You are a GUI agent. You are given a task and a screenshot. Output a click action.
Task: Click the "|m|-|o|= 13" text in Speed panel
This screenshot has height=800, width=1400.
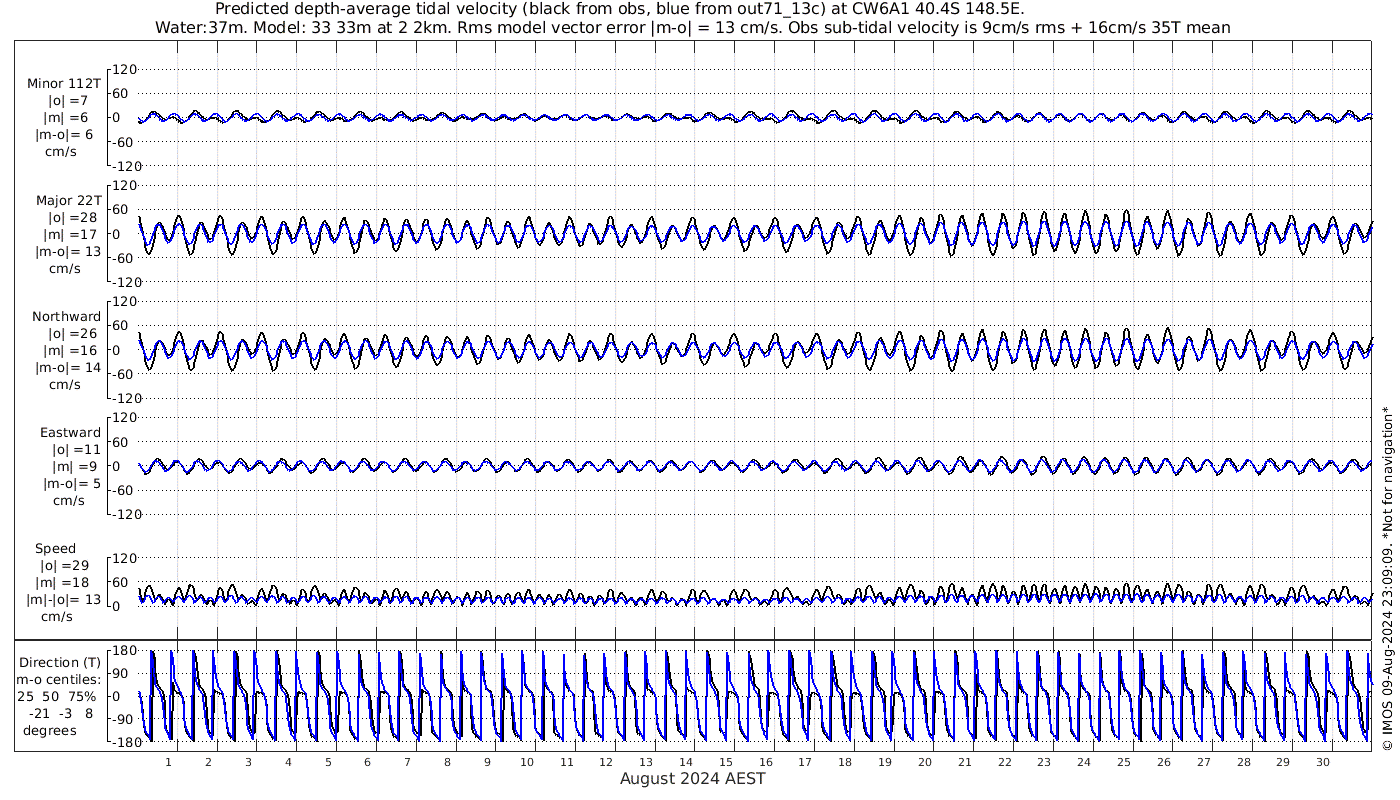[x=64, y=599]
